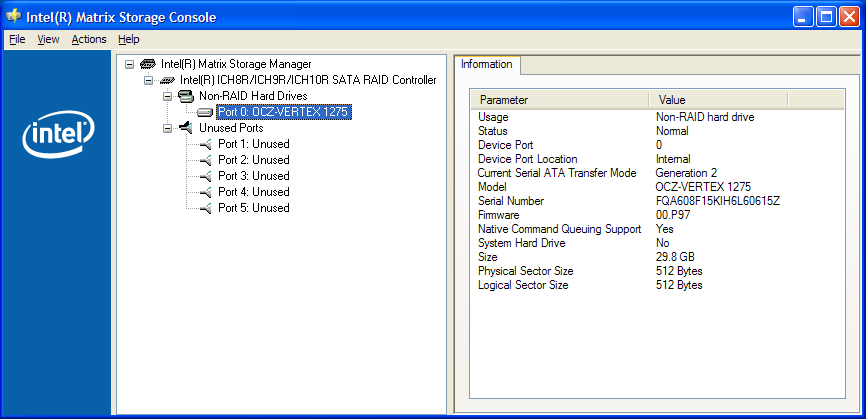Collapse the Intel(R) Matrix Storage Manager node
The image size is (866, 419).
point(130,64)
